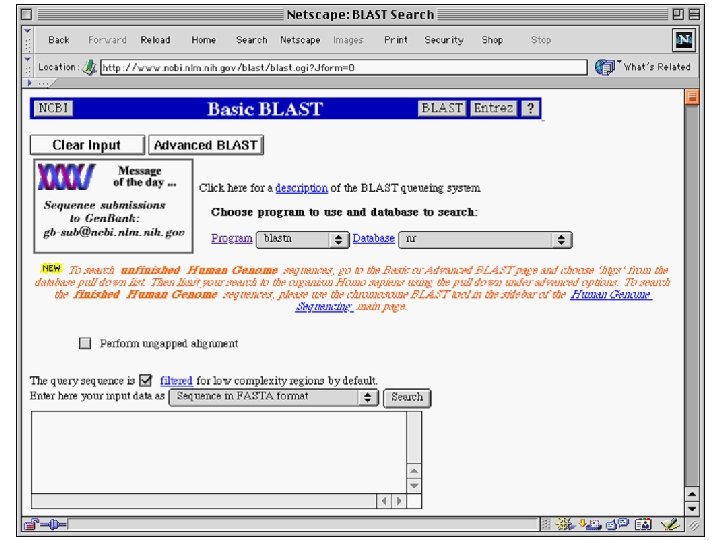Click the text area scroll down arrow
The width and height of the screenshot is (720, 540).
414,485
